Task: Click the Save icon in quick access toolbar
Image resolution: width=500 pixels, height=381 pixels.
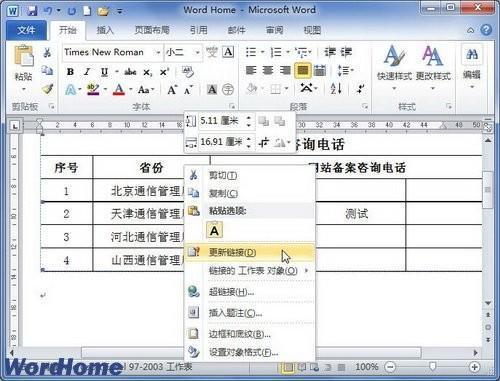Action: coord(32,10)
